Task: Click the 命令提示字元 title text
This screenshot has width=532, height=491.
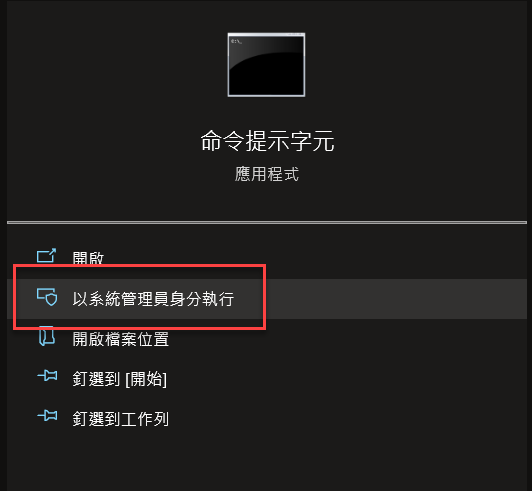Action: pos(267,141)
